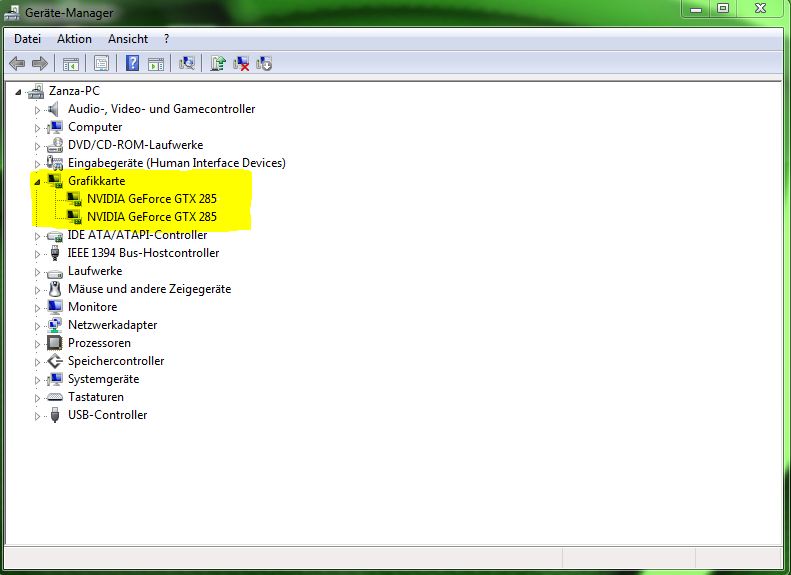The height and width of the screenshot is (575, 791).
Task: Click the Zanza-PC computer icon
Action: 36,91
